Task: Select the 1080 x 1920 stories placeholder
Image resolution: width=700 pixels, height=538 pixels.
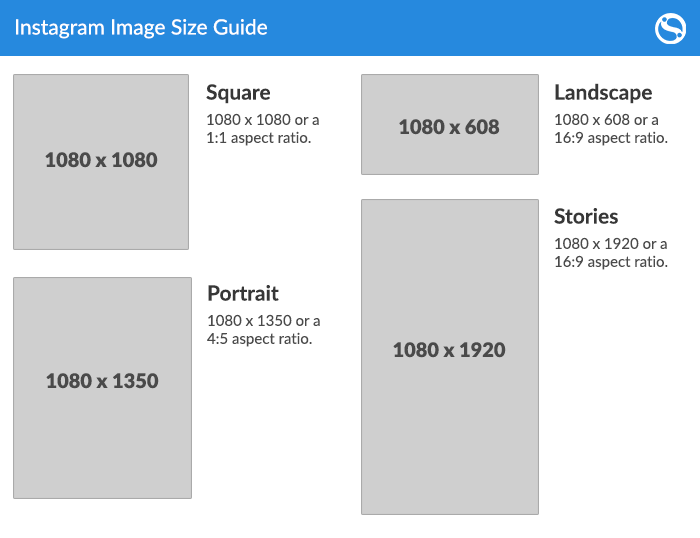Action: 450,357
